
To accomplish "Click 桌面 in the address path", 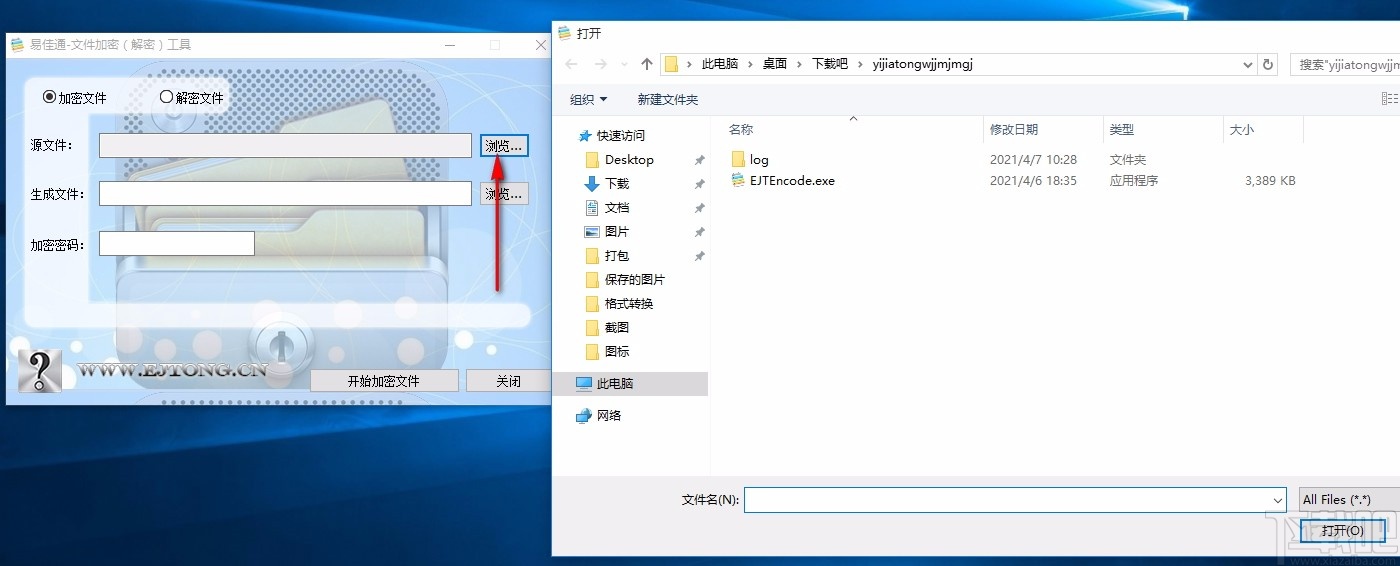I will (775, 64).
